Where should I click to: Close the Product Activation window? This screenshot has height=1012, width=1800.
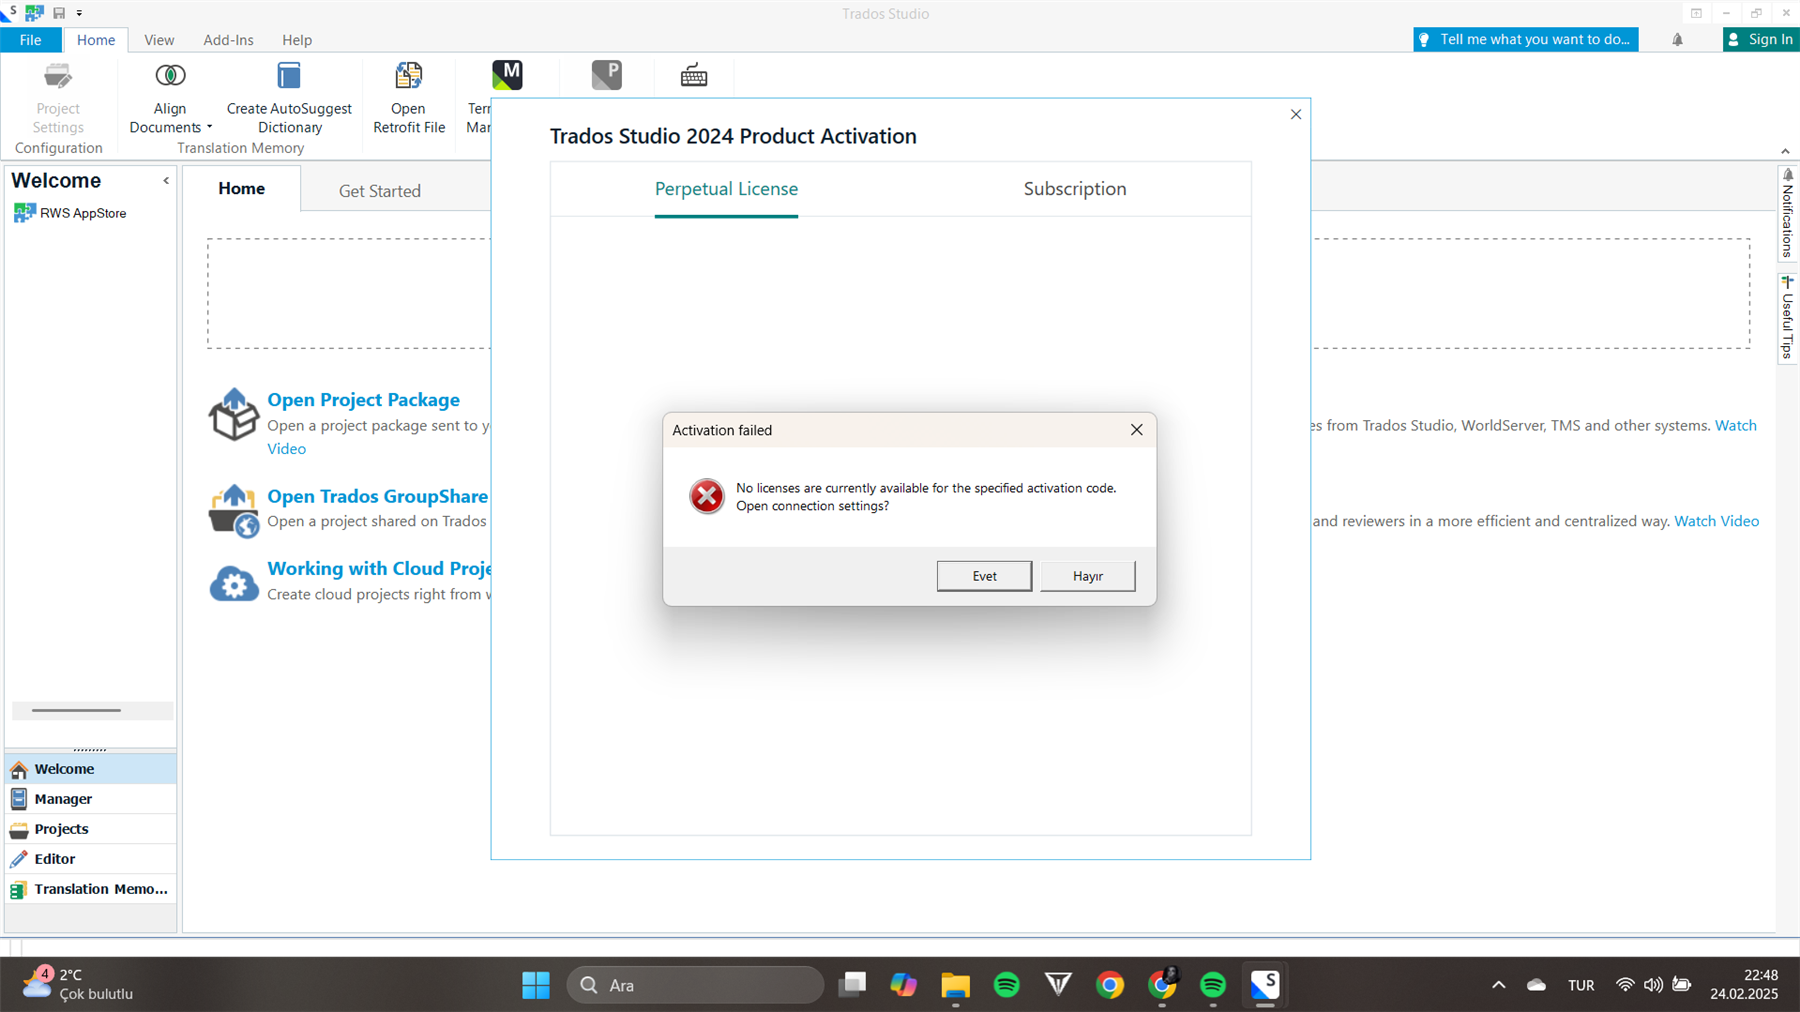coord(1295,115)
